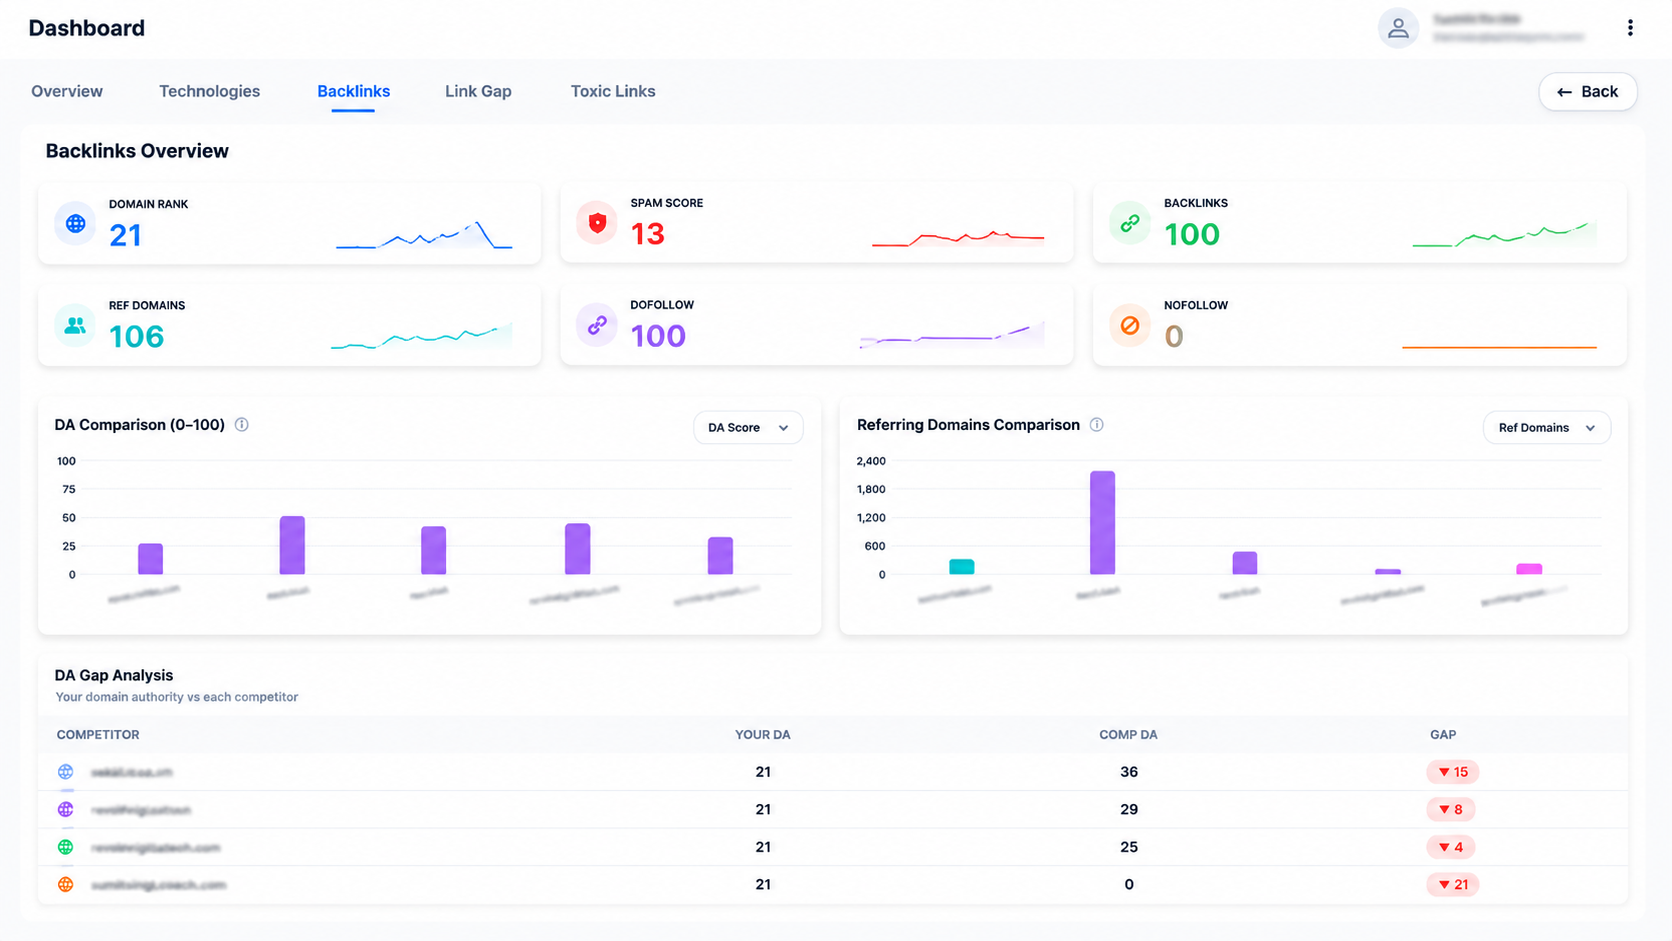
Task: Click the Spam Score value 13
Action: click(x=648, y=234)
